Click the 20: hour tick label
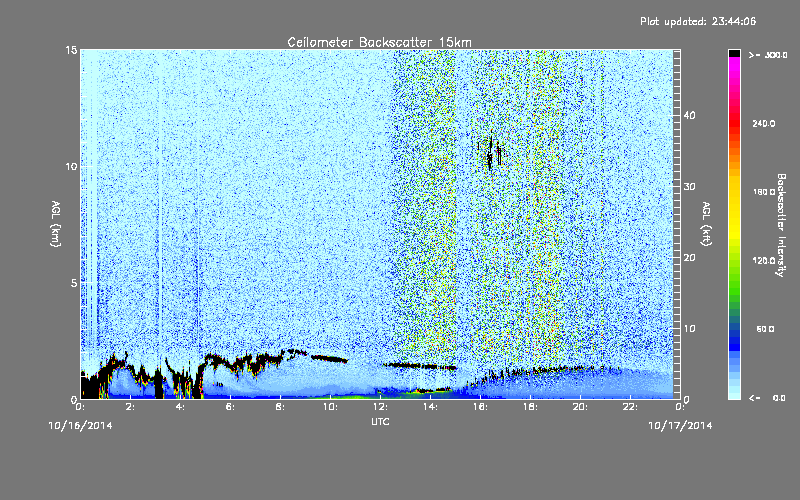This screenshot has width=800, height=500. pos(581,407)
